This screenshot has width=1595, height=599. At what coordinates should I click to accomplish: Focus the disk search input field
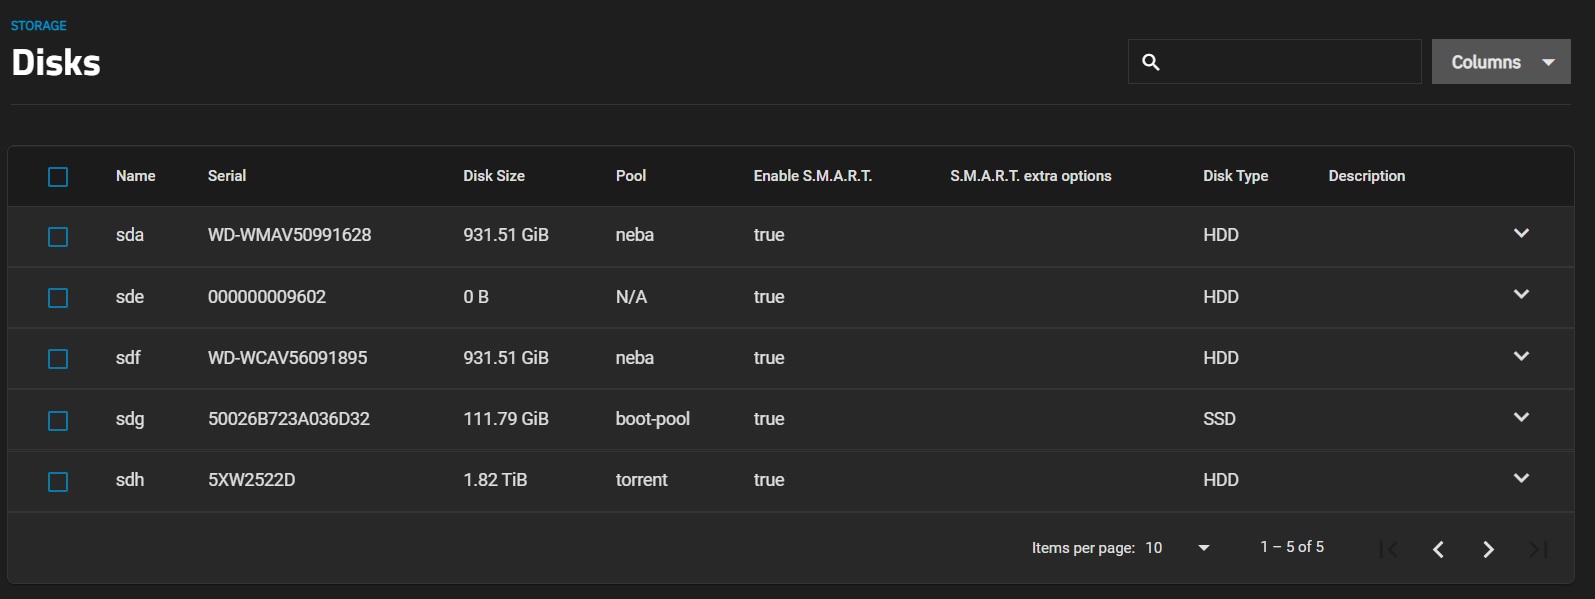[x=1290, y=62]
